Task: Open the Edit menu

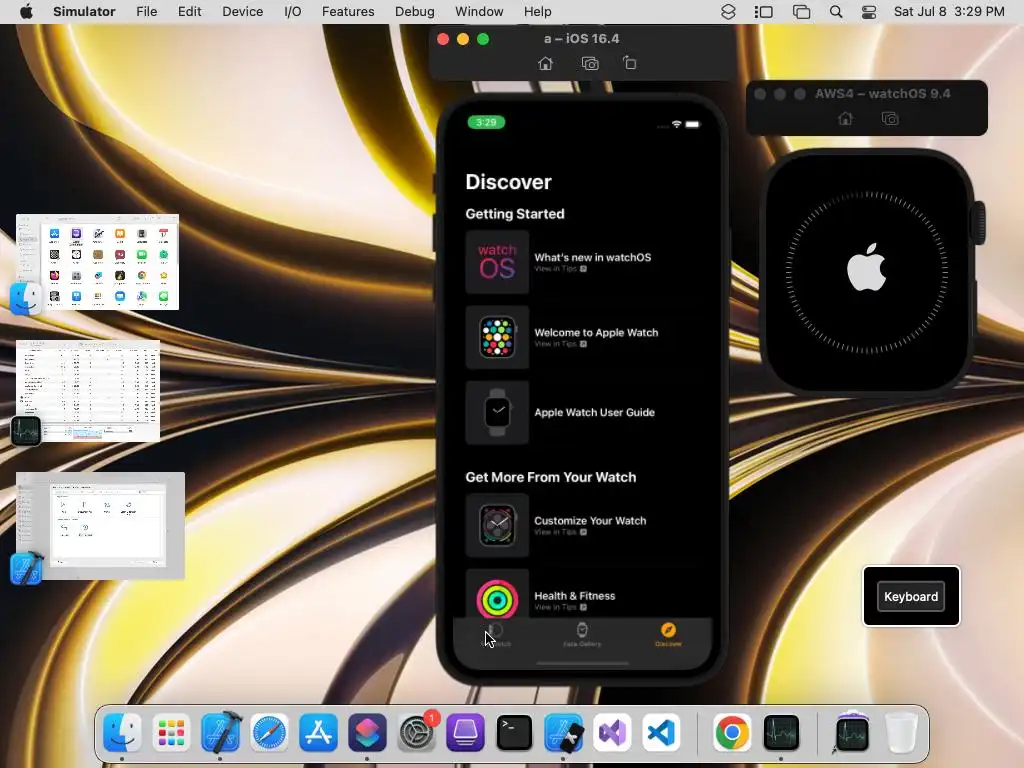Action: click(x=189, y=12)
